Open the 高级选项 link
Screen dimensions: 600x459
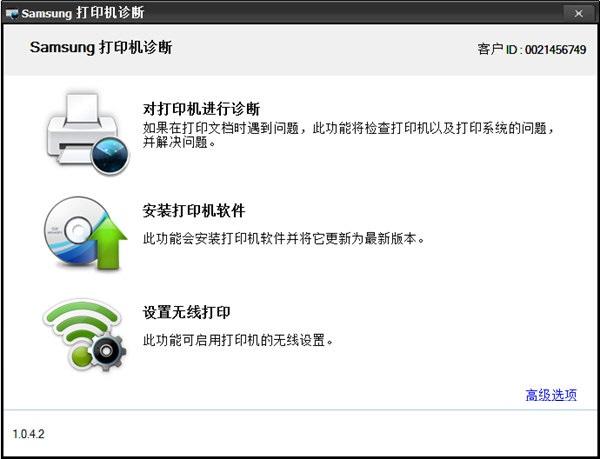point(551,395)
